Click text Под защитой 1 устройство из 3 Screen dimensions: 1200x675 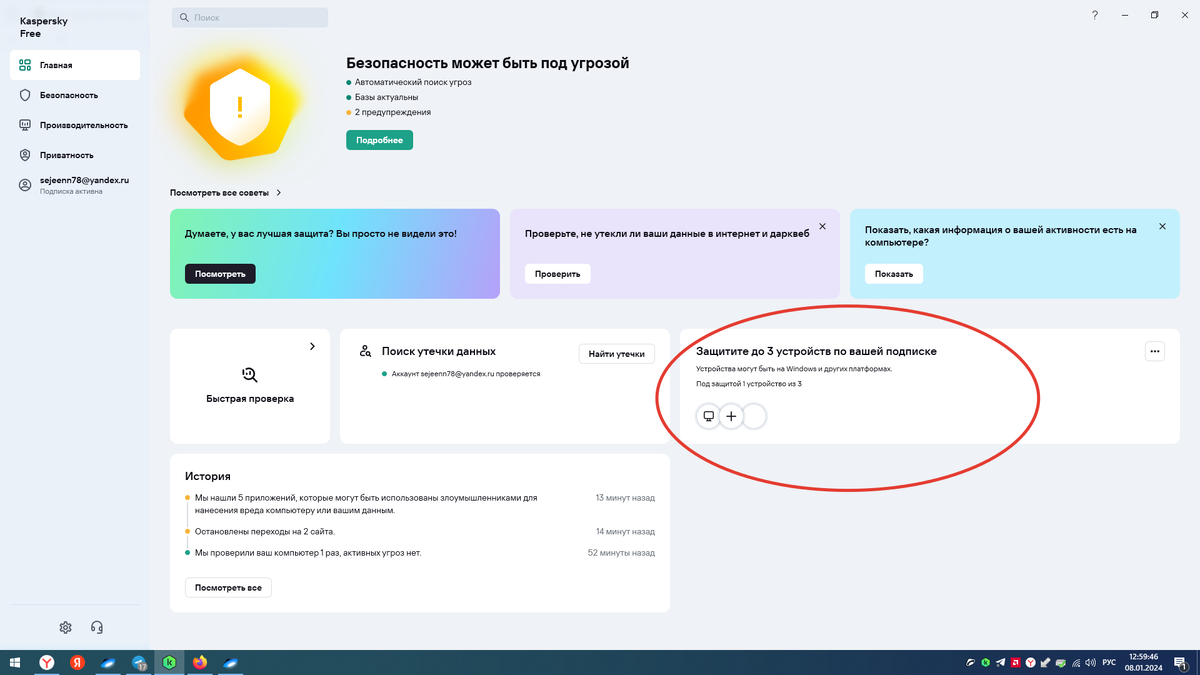749,384
